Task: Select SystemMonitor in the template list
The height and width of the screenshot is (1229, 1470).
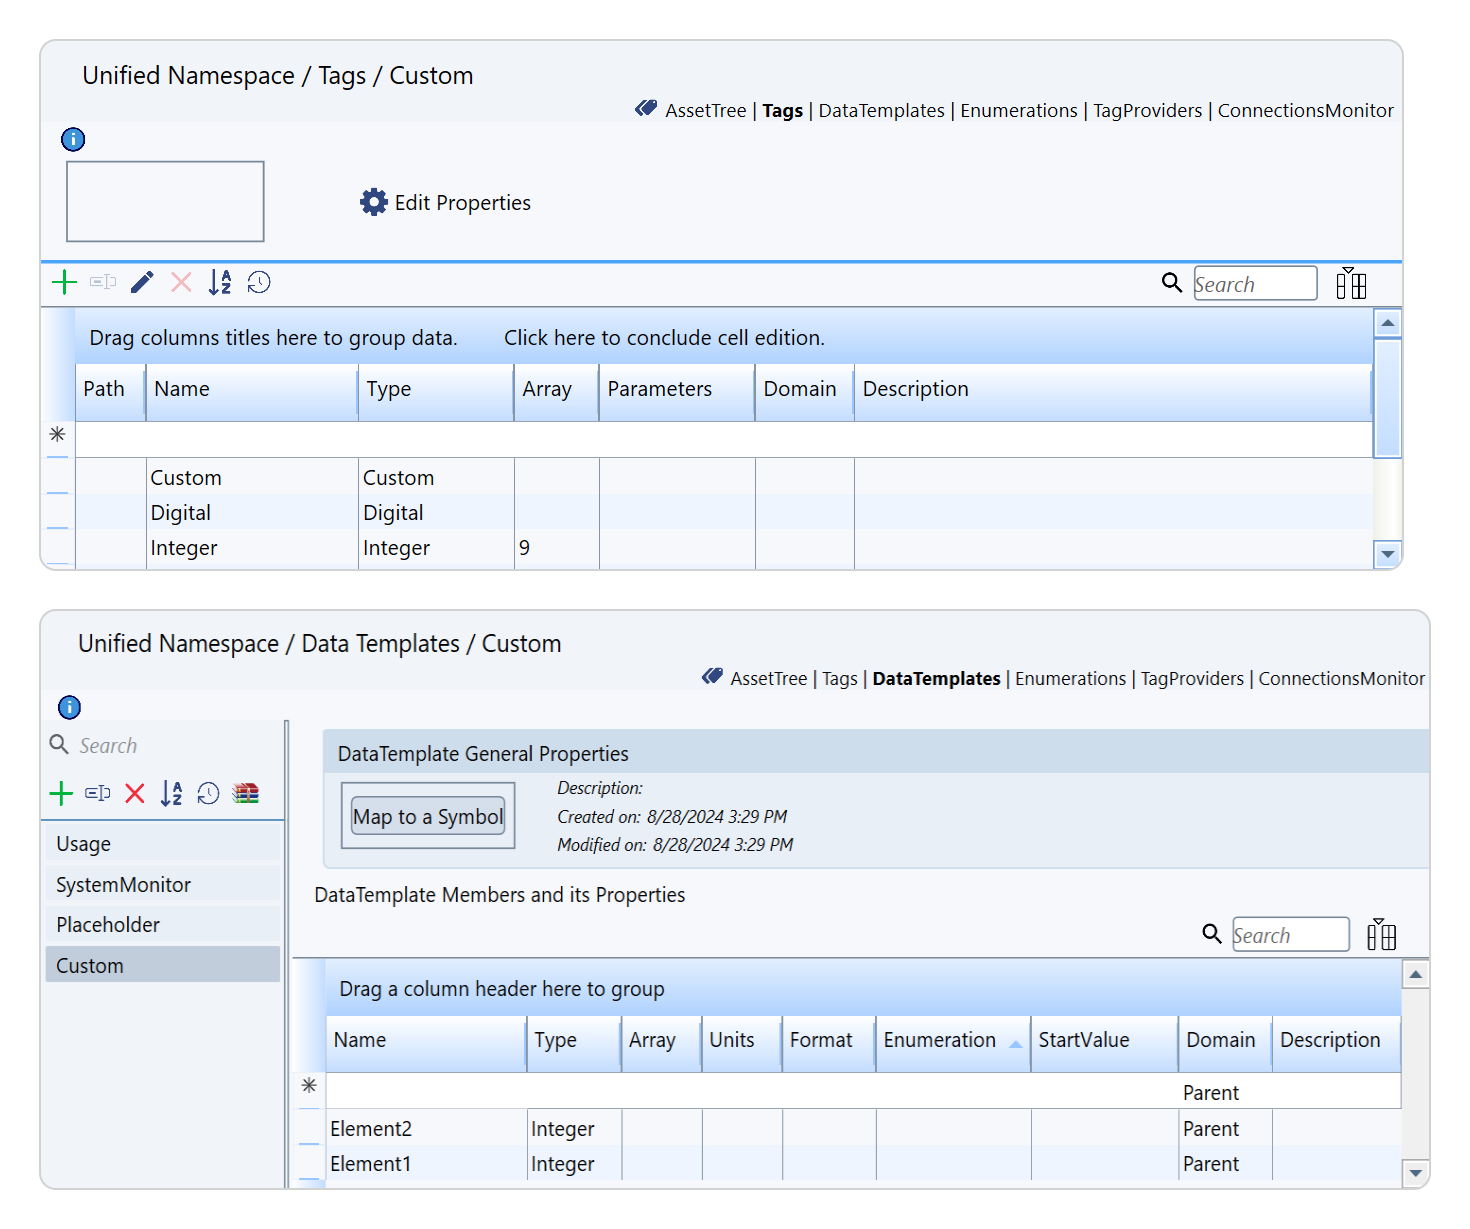Action: pyautogui.click(x=124, y=885)
